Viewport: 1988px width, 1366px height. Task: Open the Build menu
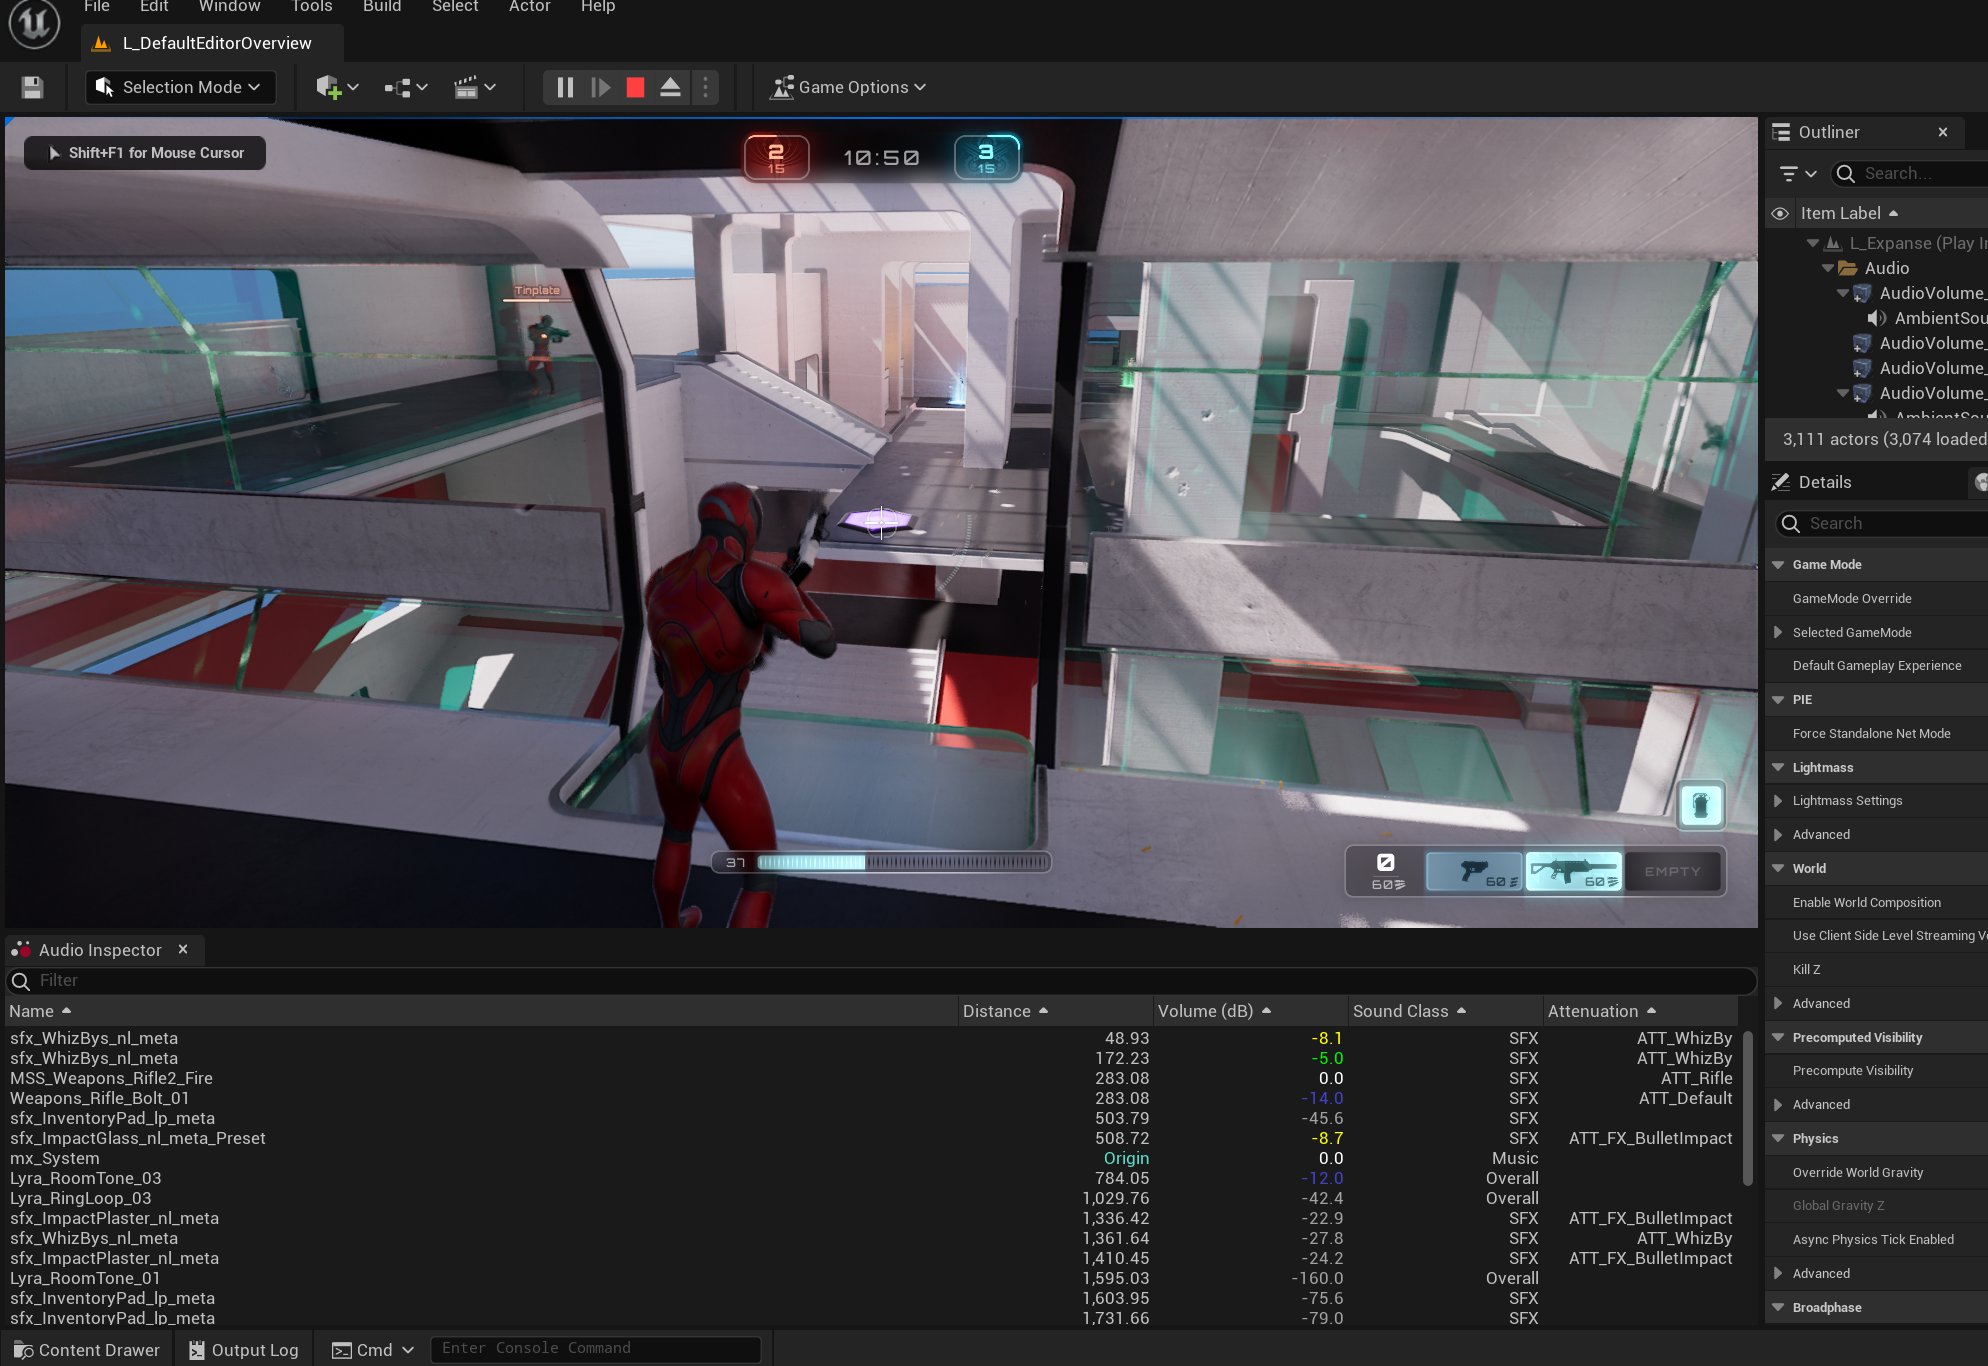382,7
